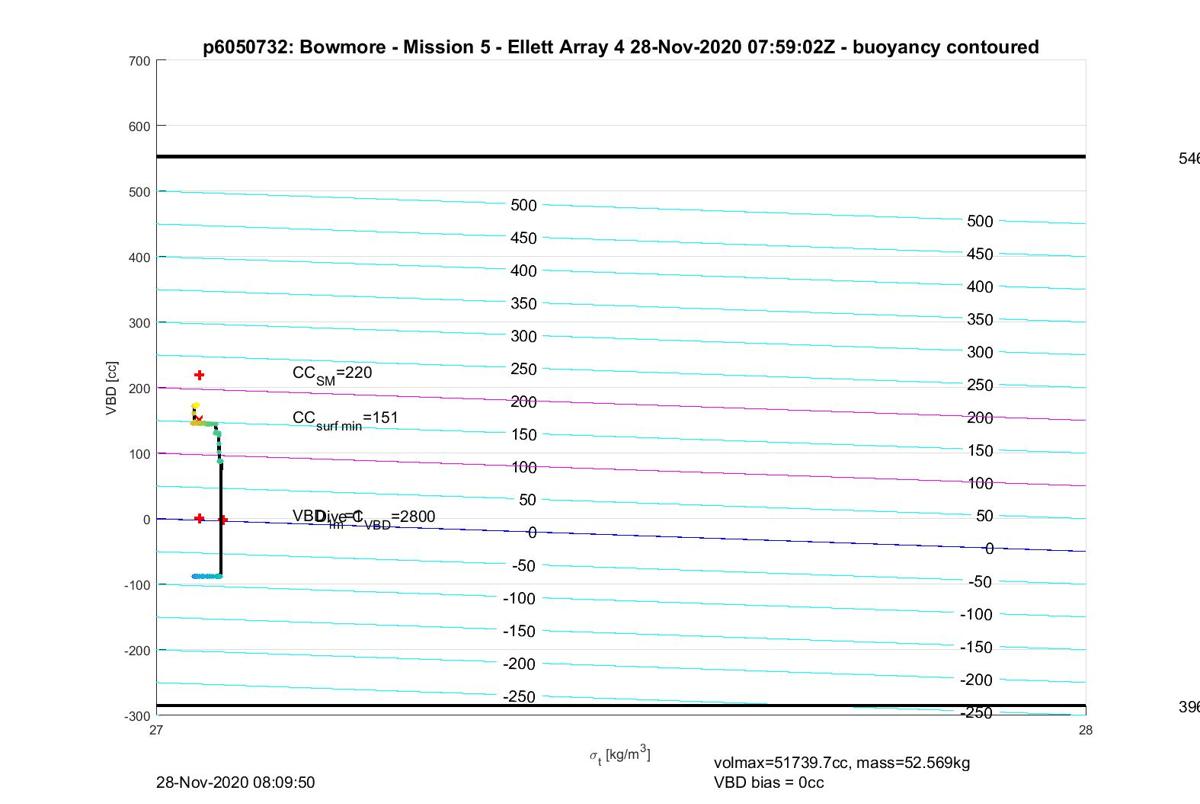Click the right-column contour label "0" on blue line
The image size is (1200, 804).
click(989, 548)
